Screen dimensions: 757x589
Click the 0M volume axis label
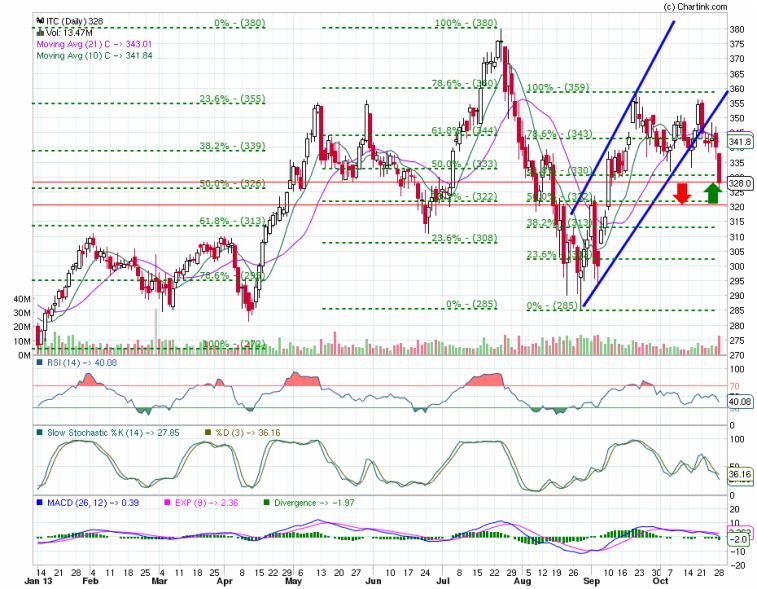(x=25, y=355)
